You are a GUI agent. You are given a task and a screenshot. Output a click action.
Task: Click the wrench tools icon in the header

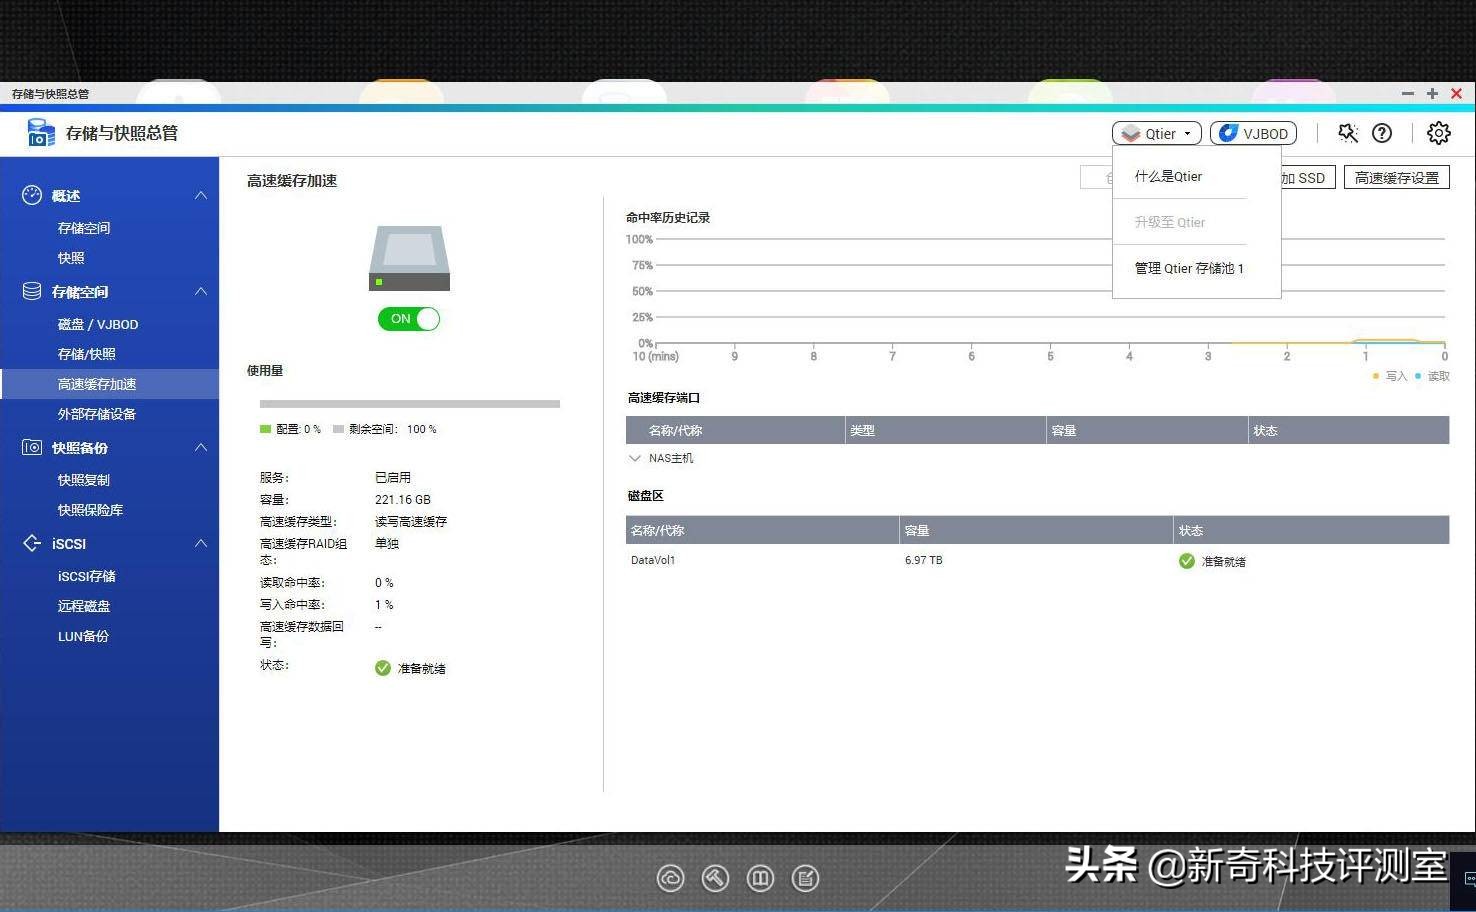tap(1347, 132)
